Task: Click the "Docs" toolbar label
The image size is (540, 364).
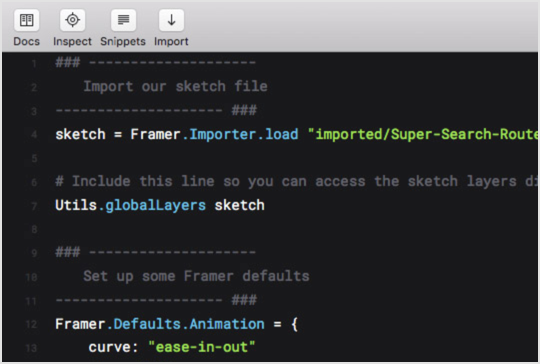Action: (x=27, y=41)
